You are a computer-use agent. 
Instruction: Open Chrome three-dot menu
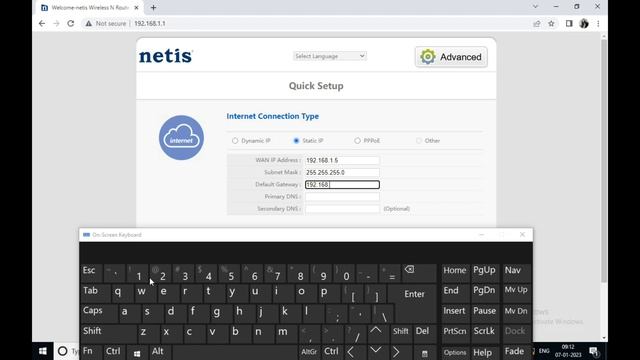click(x=598, y=24)
